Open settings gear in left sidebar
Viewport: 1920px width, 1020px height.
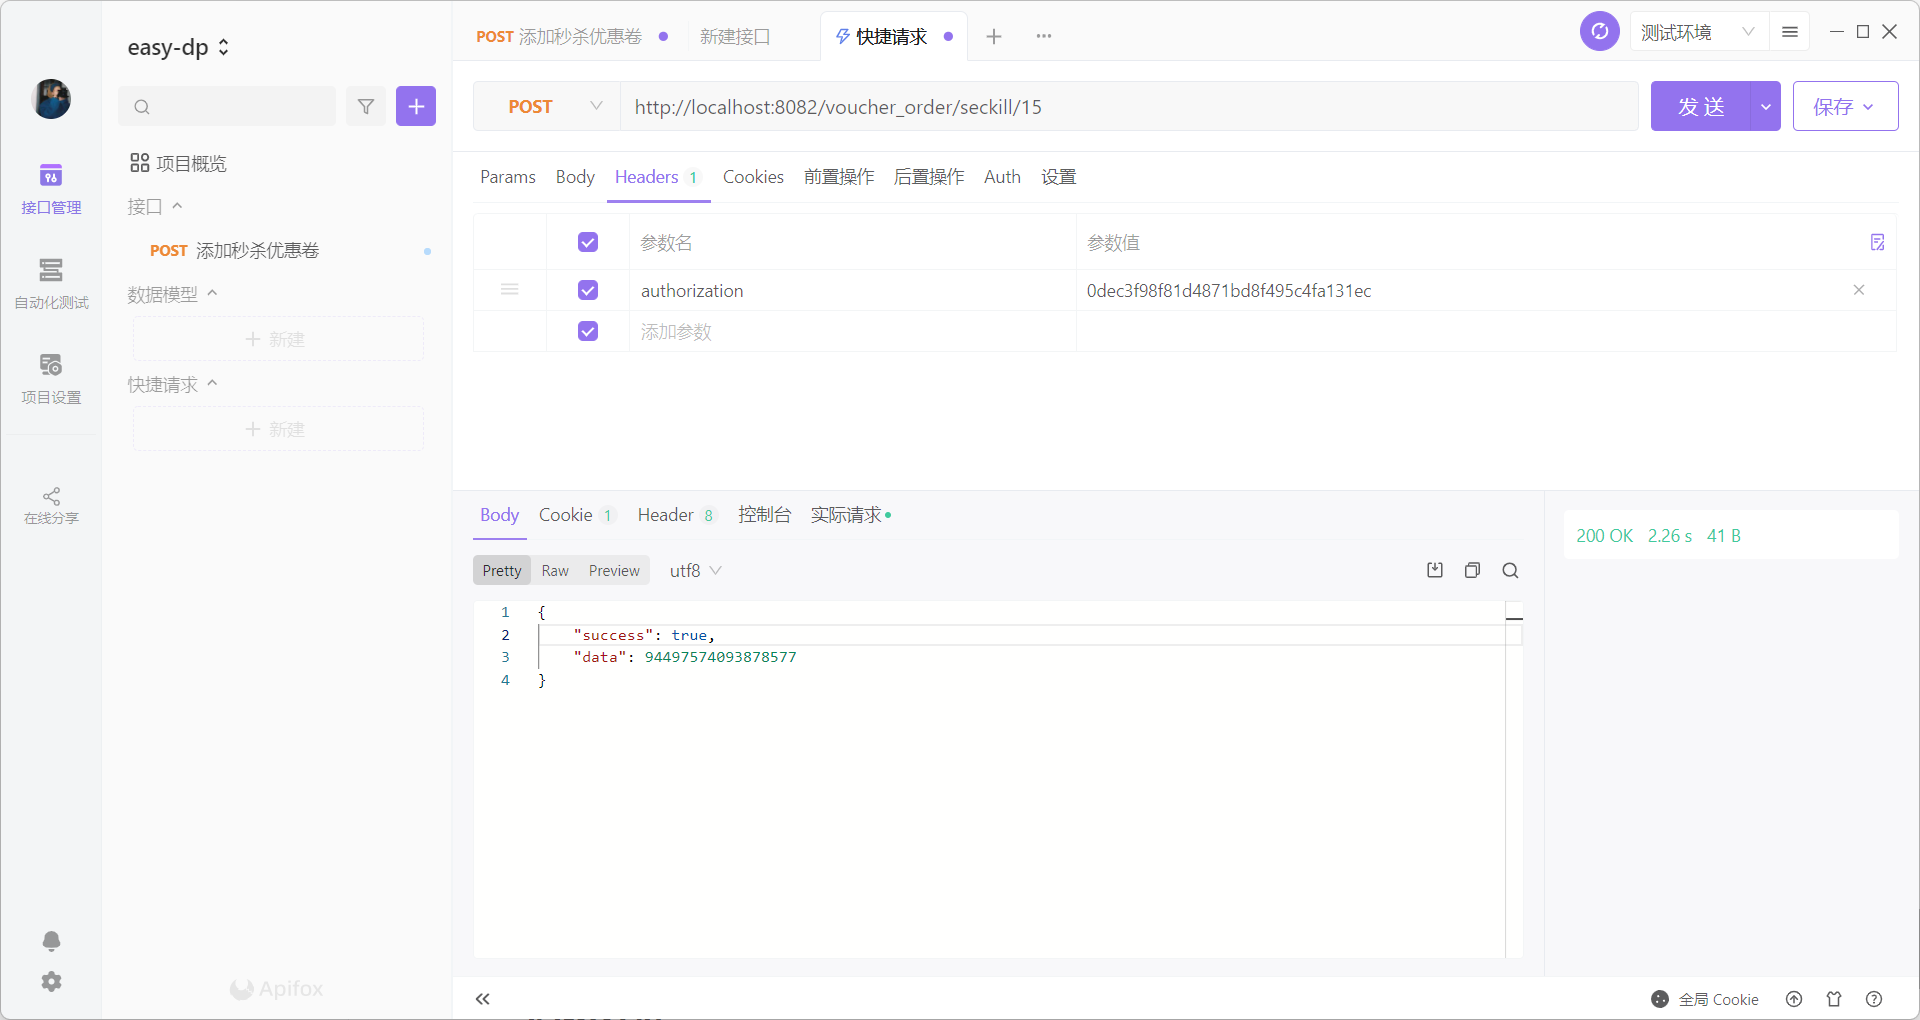(51, 982)
